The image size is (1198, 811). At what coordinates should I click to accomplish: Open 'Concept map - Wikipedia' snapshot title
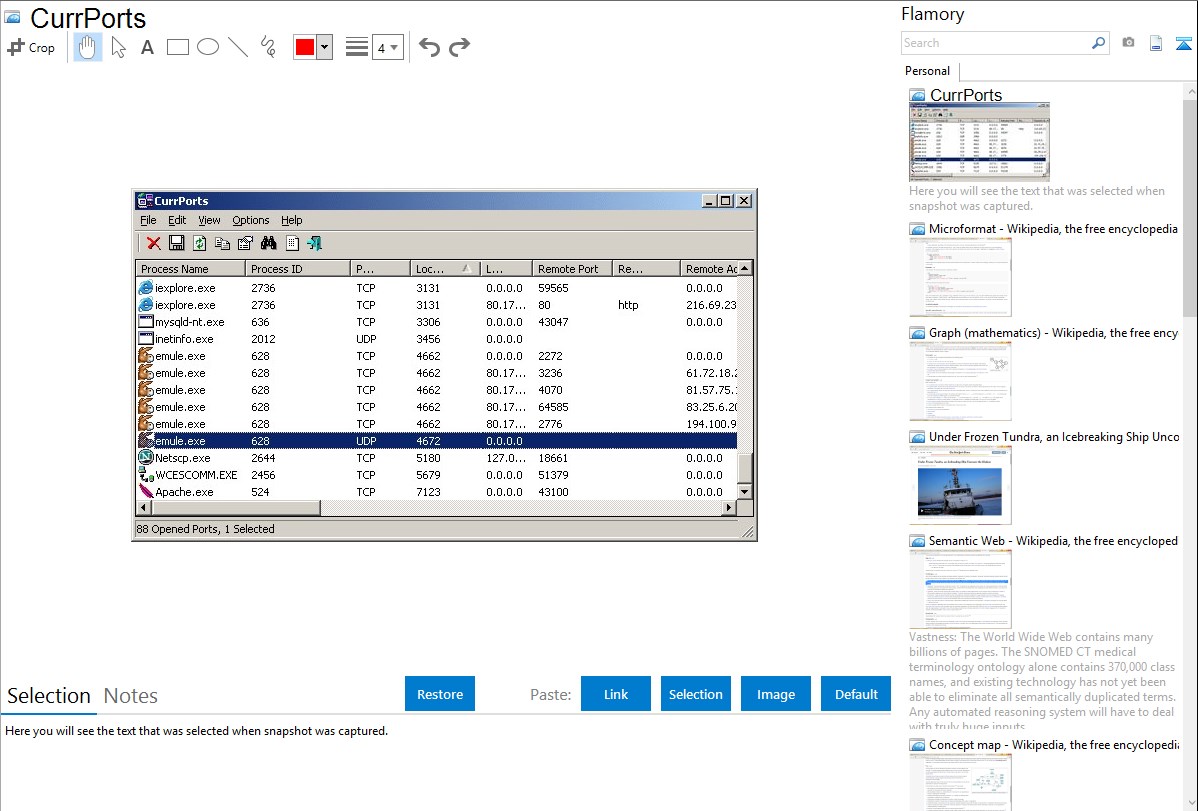pos(1054,744)
